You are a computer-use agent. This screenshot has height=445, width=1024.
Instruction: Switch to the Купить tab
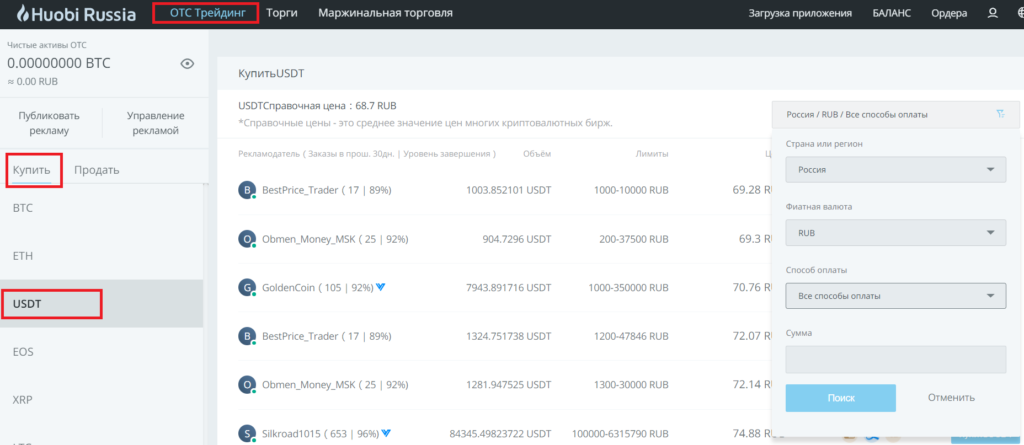[31, 170]
